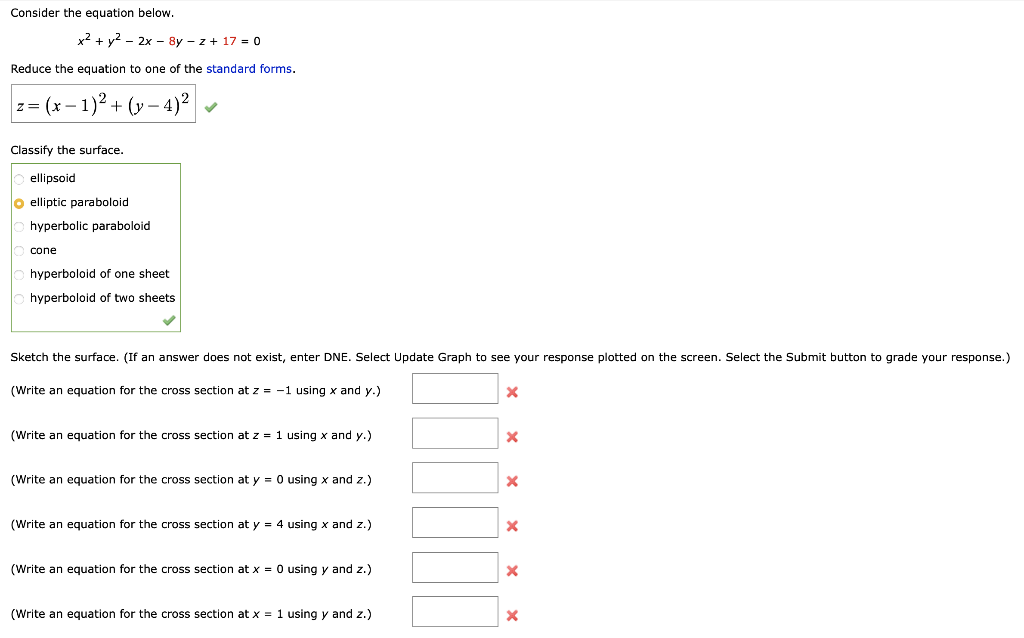Click green checkmark in classification box
The width and height of the screenshot is (1024, 638).
click(169, 320)
